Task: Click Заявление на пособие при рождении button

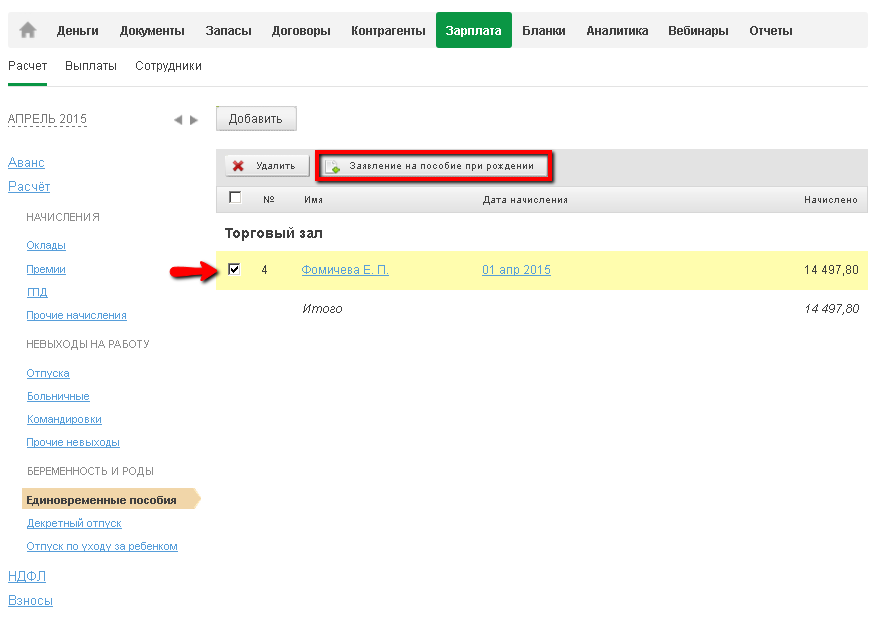Action: click(434, 166)
